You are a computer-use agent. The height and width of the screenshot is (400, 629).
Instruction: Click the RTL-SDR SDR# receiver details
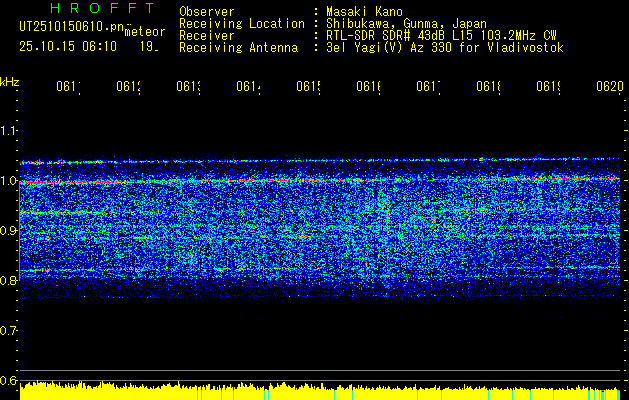coord(442,36)
